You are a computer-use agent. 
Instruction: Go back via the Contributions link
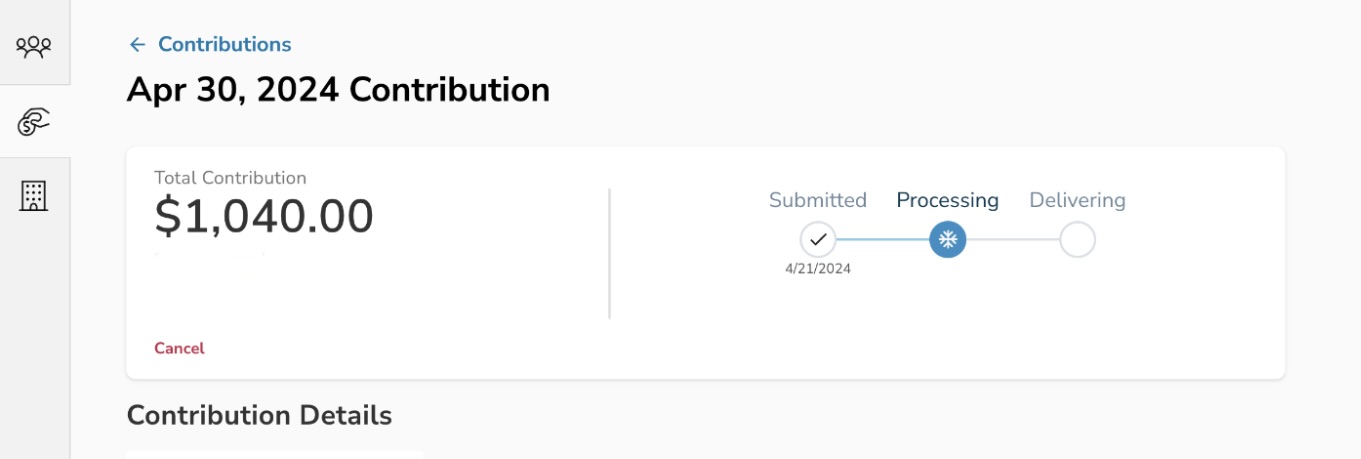tap(224, 45)
